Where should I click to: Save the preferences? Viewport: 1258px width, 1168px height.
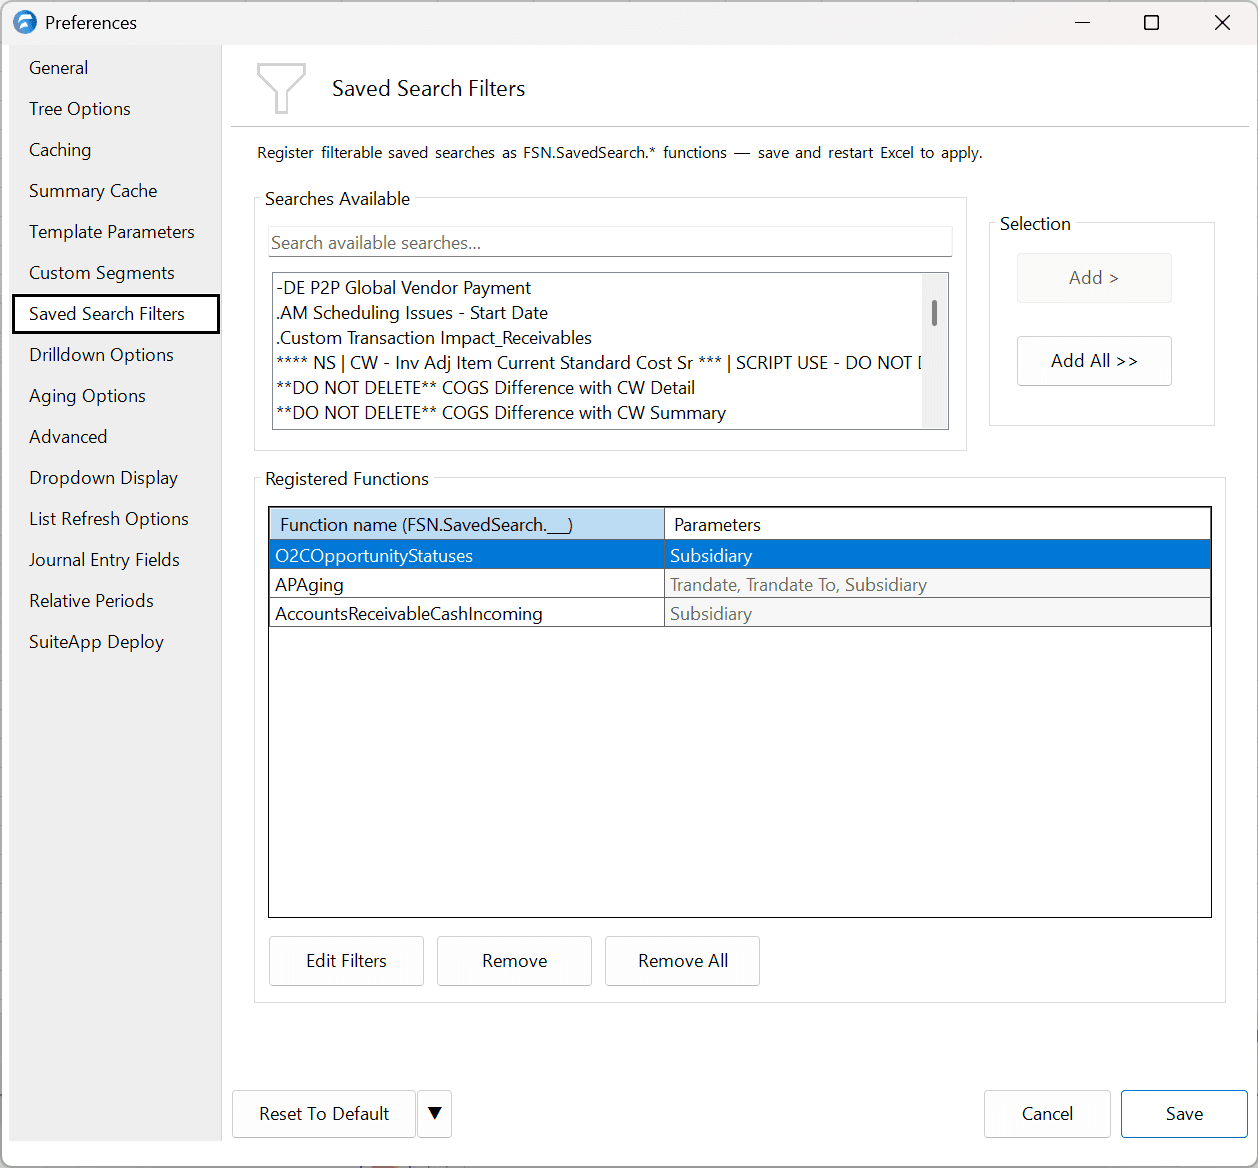(x=1184, y=1114)
